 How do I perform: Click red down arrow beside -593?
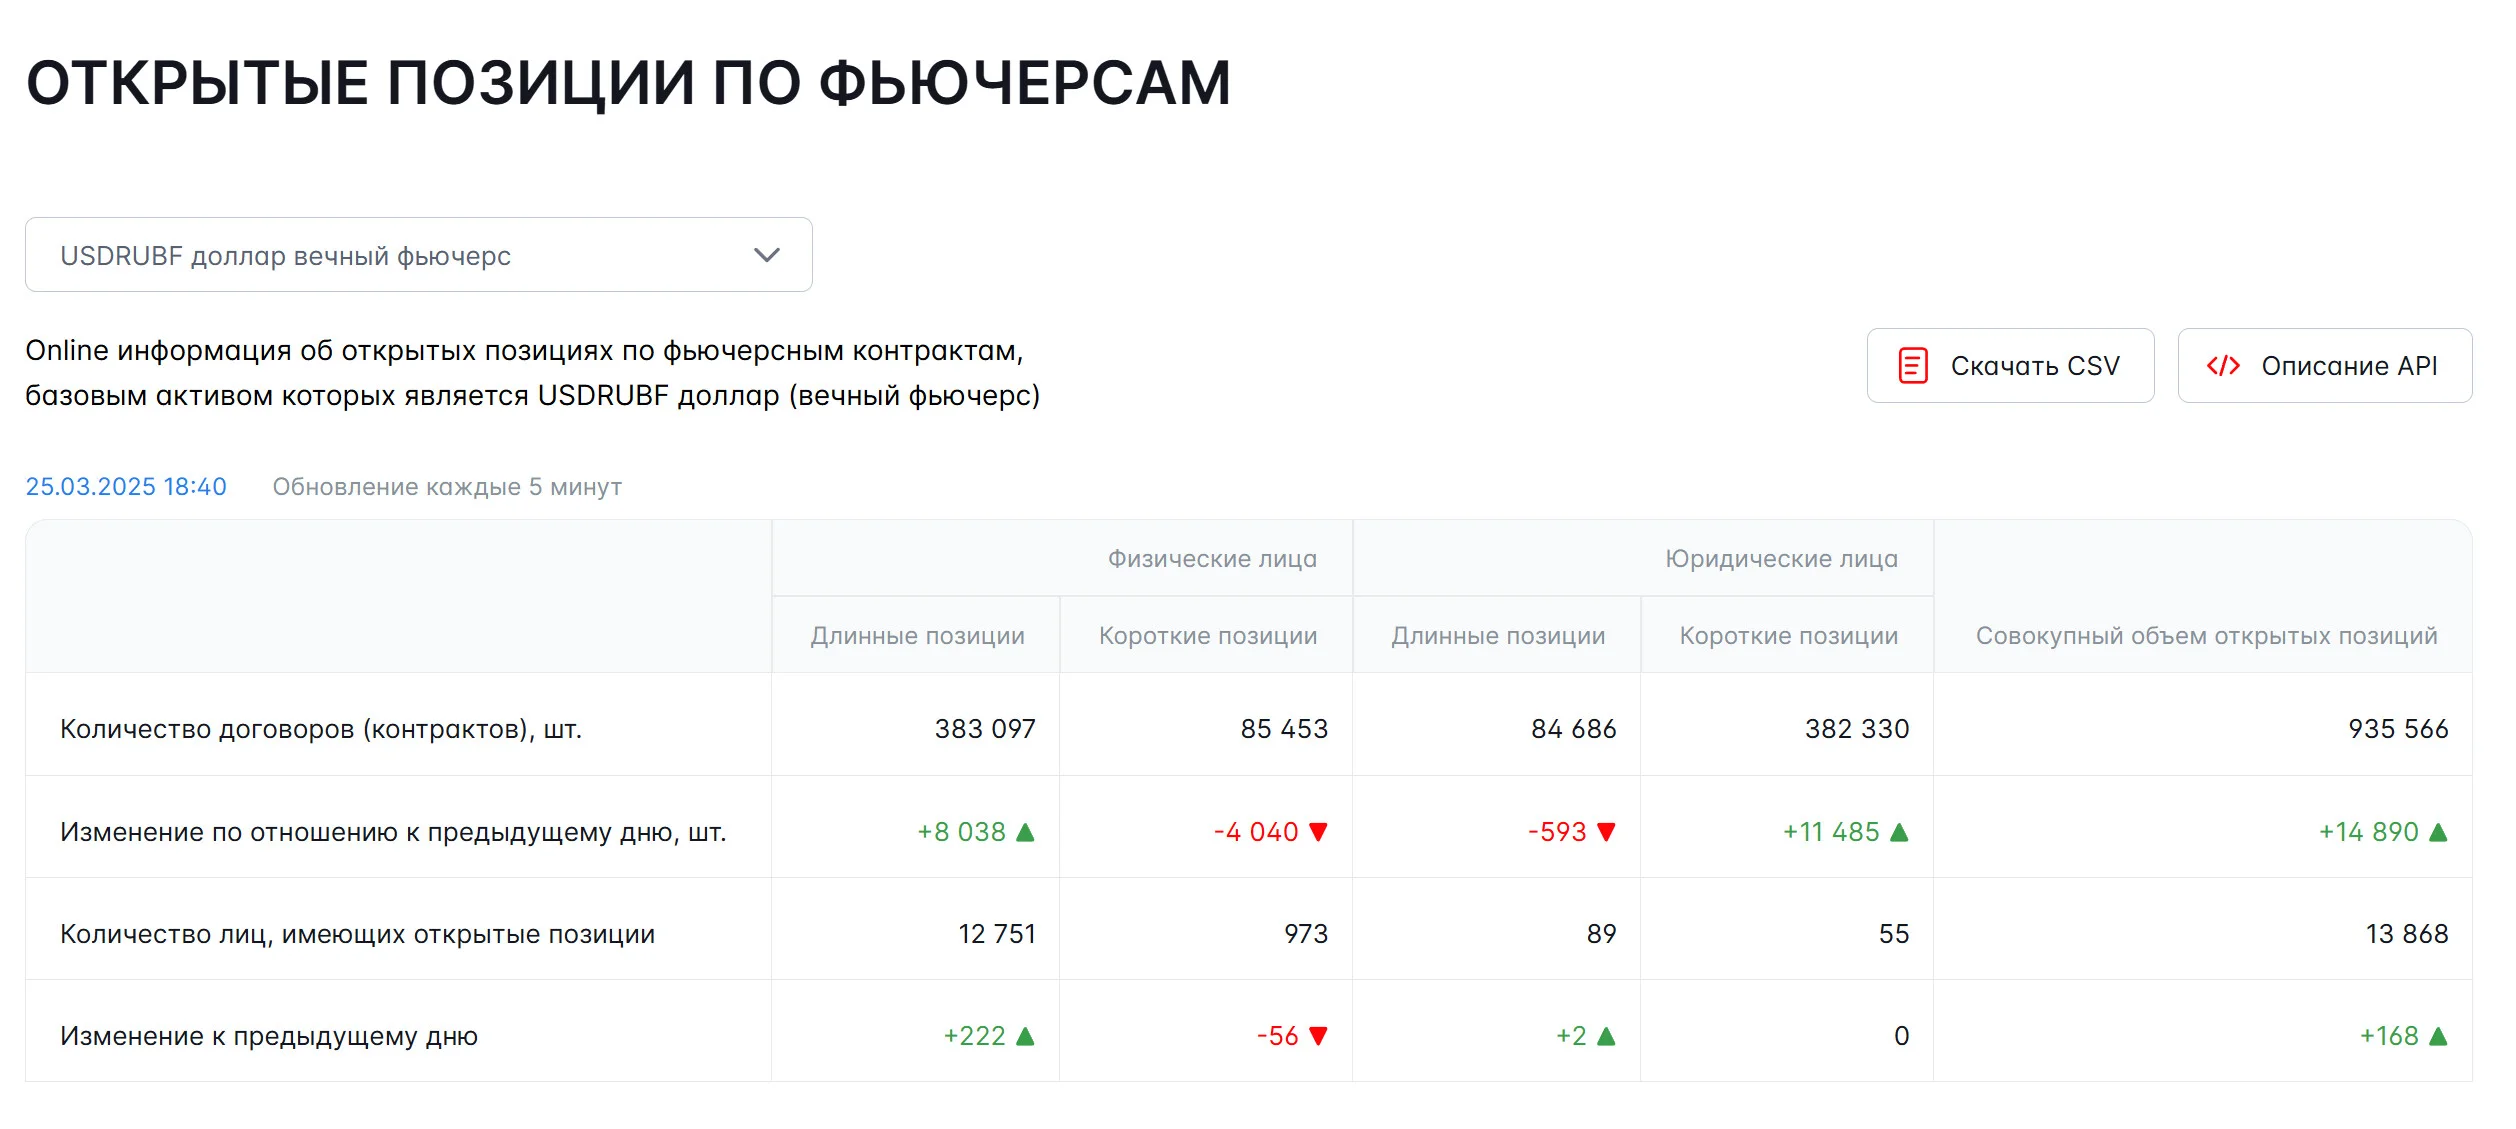tap(1606, 832)
